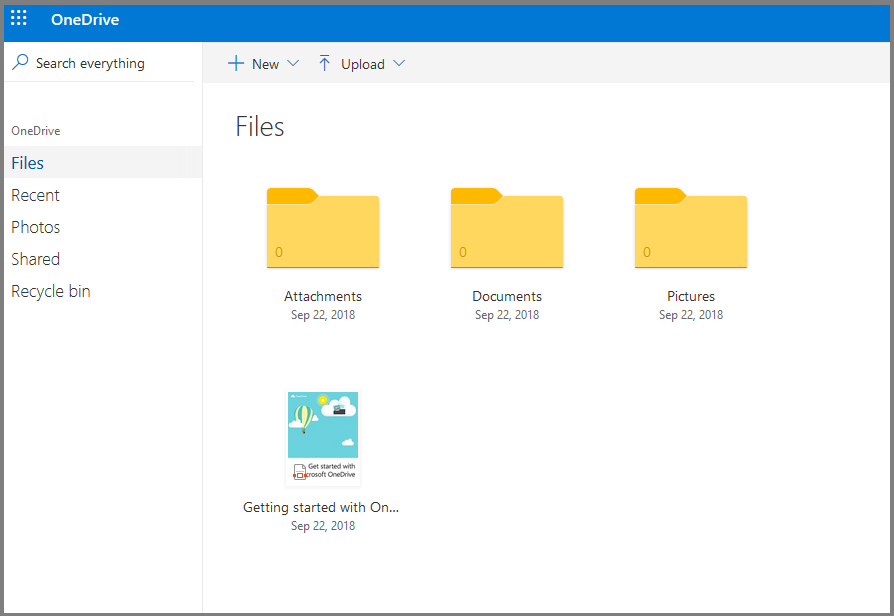This screenshot has width=894, height=616.
Task: Open the Pictures folder icon
Action: (x=691, y=228)
